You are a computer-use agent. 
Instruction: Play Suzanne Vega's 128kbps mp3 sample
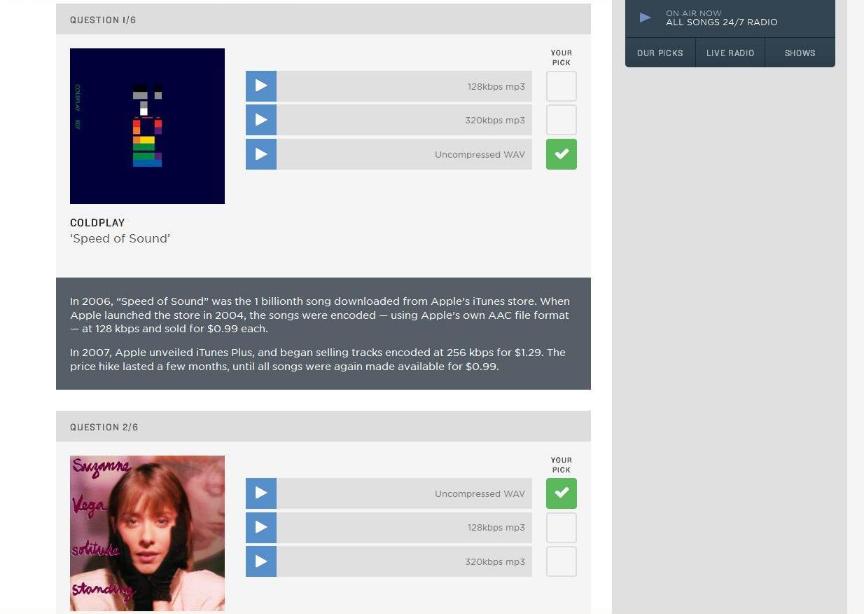click(261, 527)
